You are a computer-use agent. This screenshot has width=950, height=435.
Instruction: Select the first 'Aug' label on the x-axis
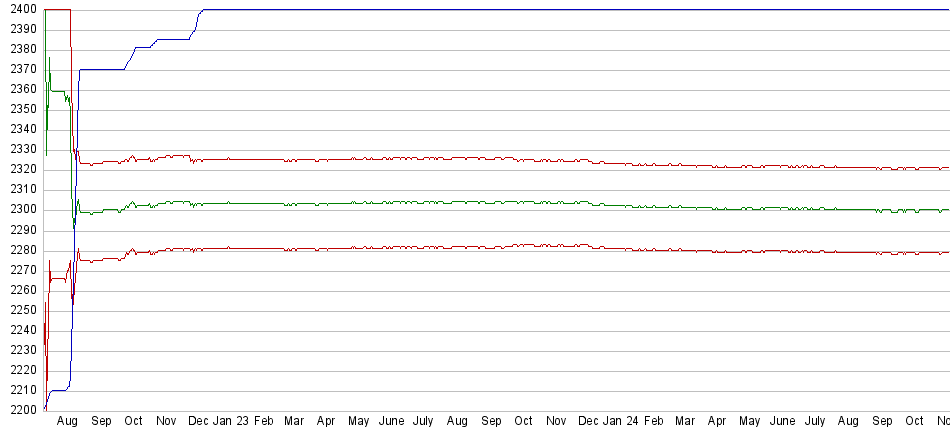point(67,423)
